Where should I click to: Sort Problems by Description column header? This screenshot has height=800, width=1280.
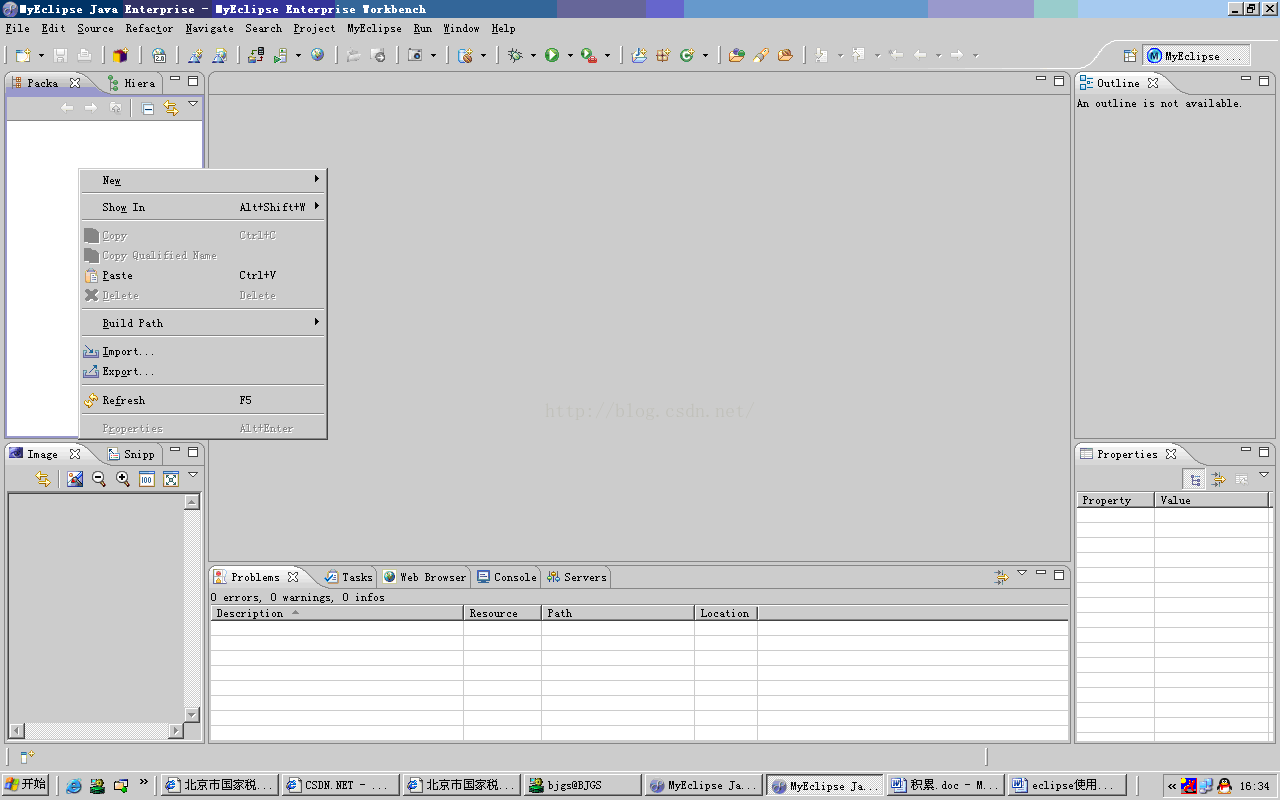pyautogui.click(x=337, y=613)
